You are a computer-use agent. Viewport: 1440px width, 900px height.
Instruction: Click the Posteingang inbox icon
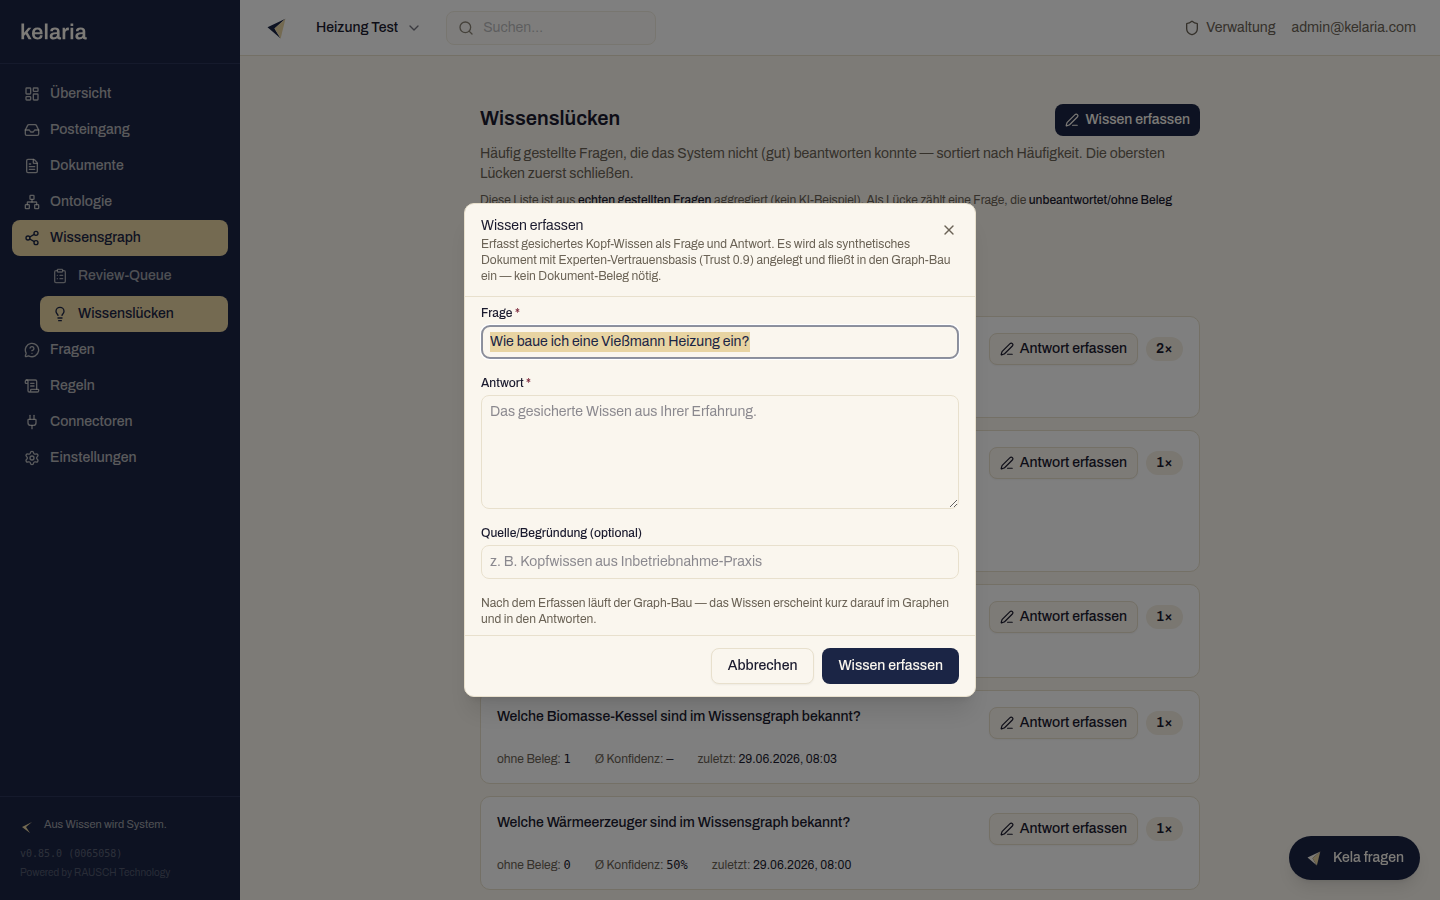(x=32, y=130)
